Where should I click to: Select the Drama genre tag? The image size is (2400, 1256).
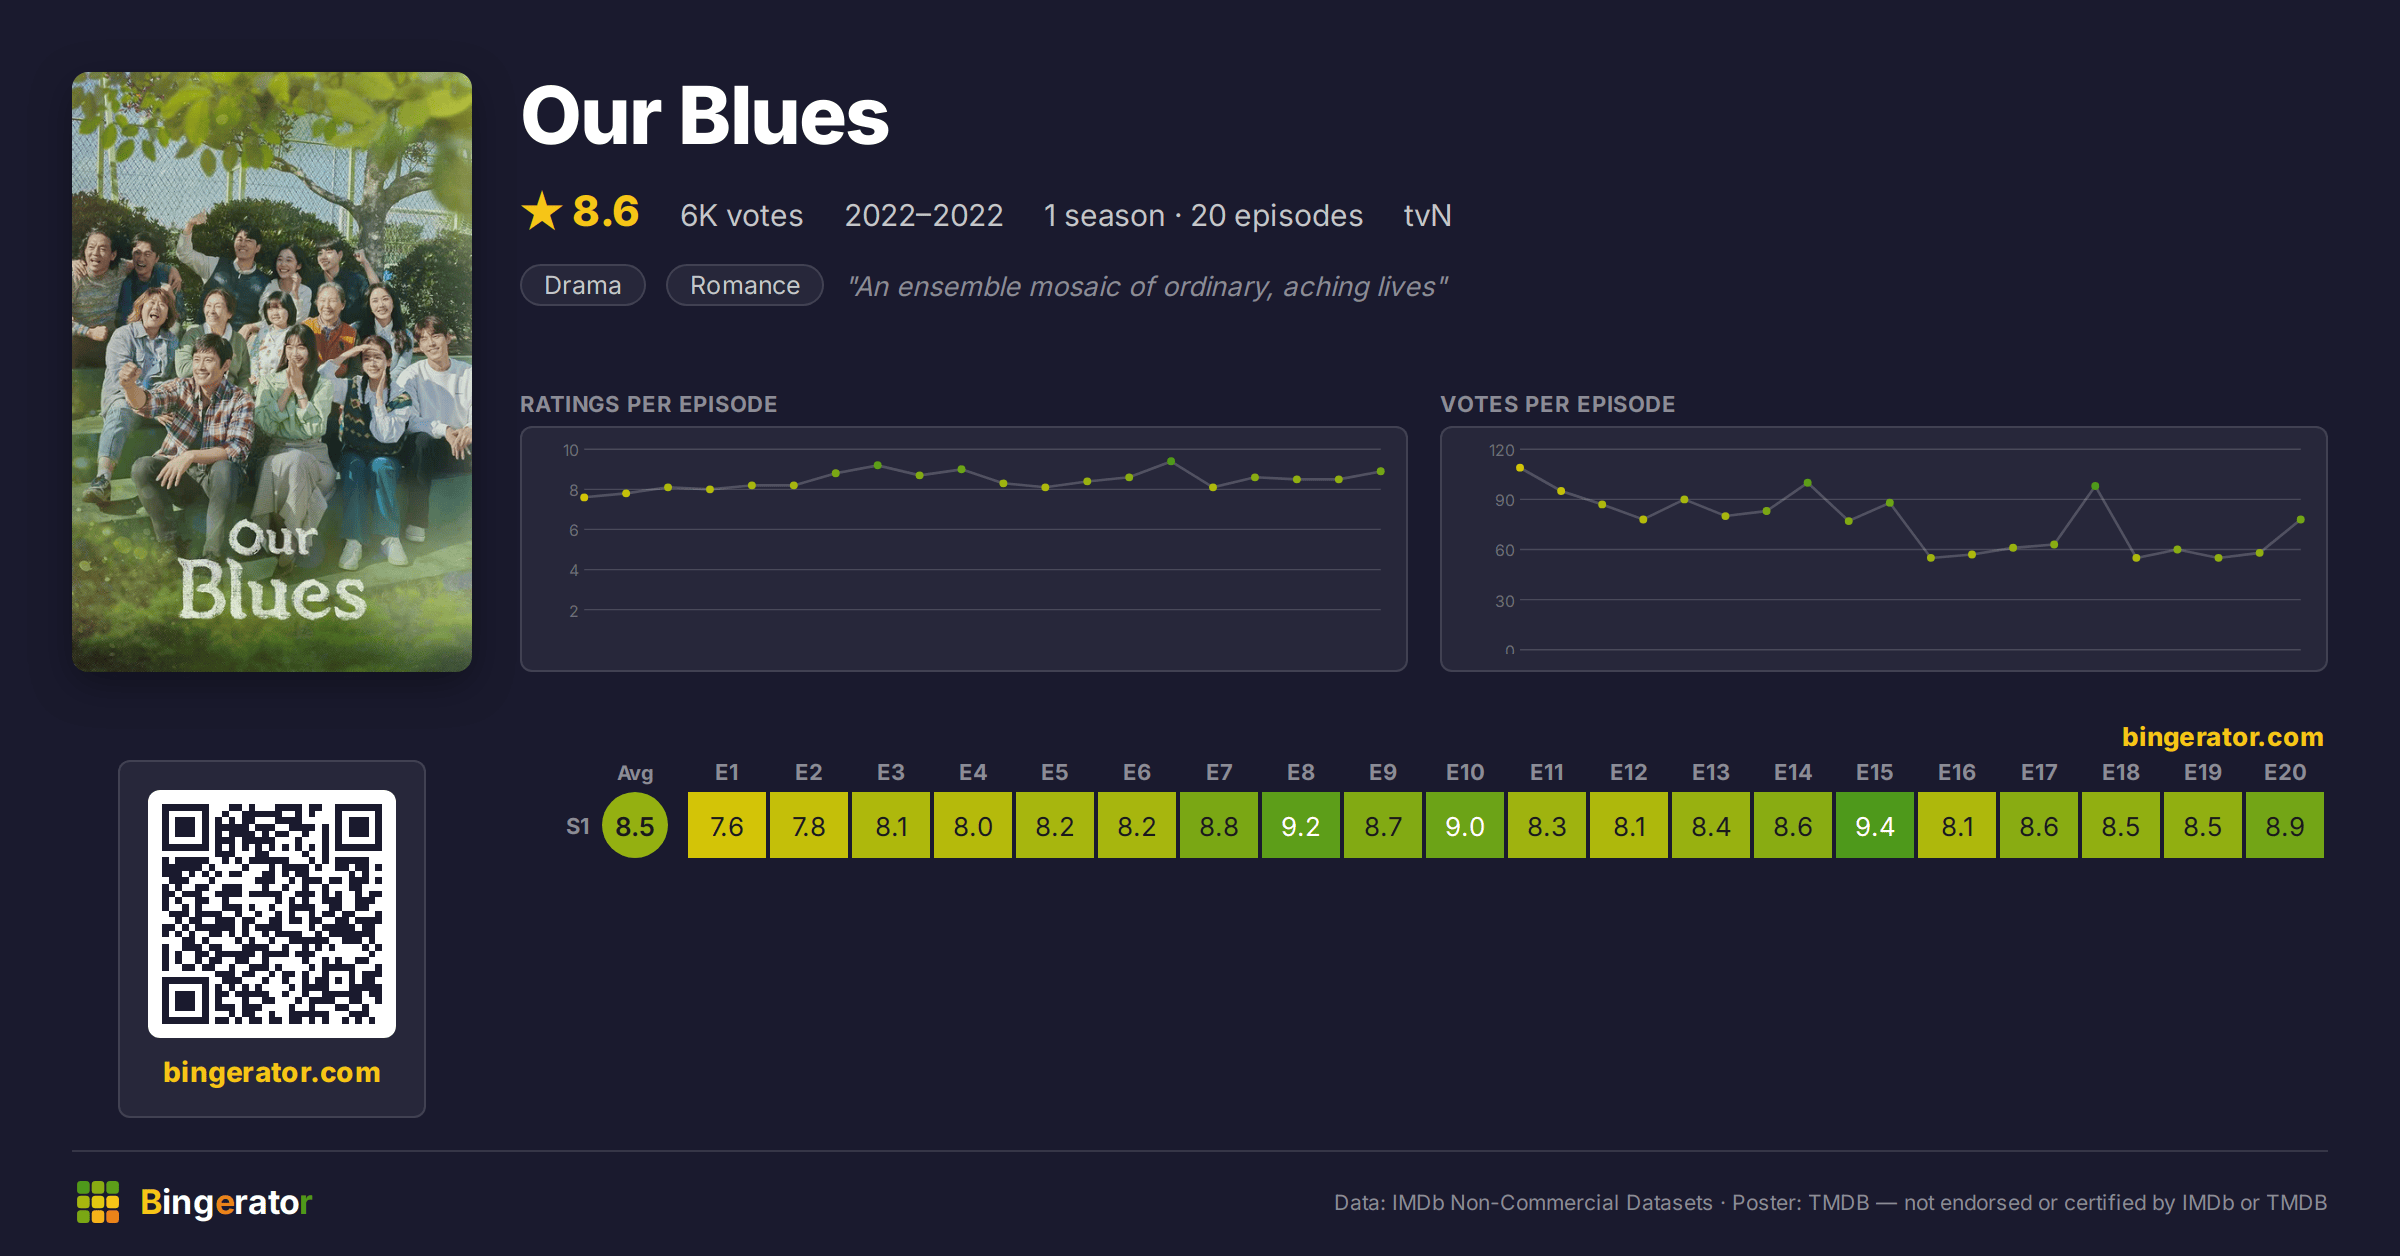pyautogui.click(x=583, y=285)
